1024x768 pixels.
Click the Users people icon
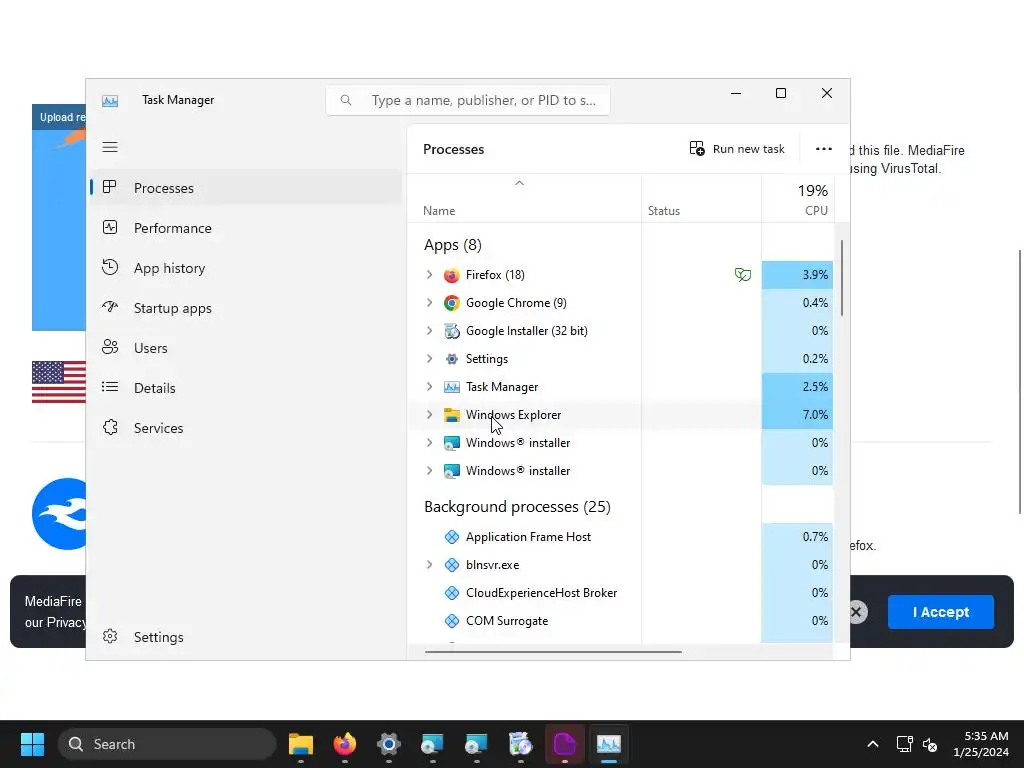point(110,347)
